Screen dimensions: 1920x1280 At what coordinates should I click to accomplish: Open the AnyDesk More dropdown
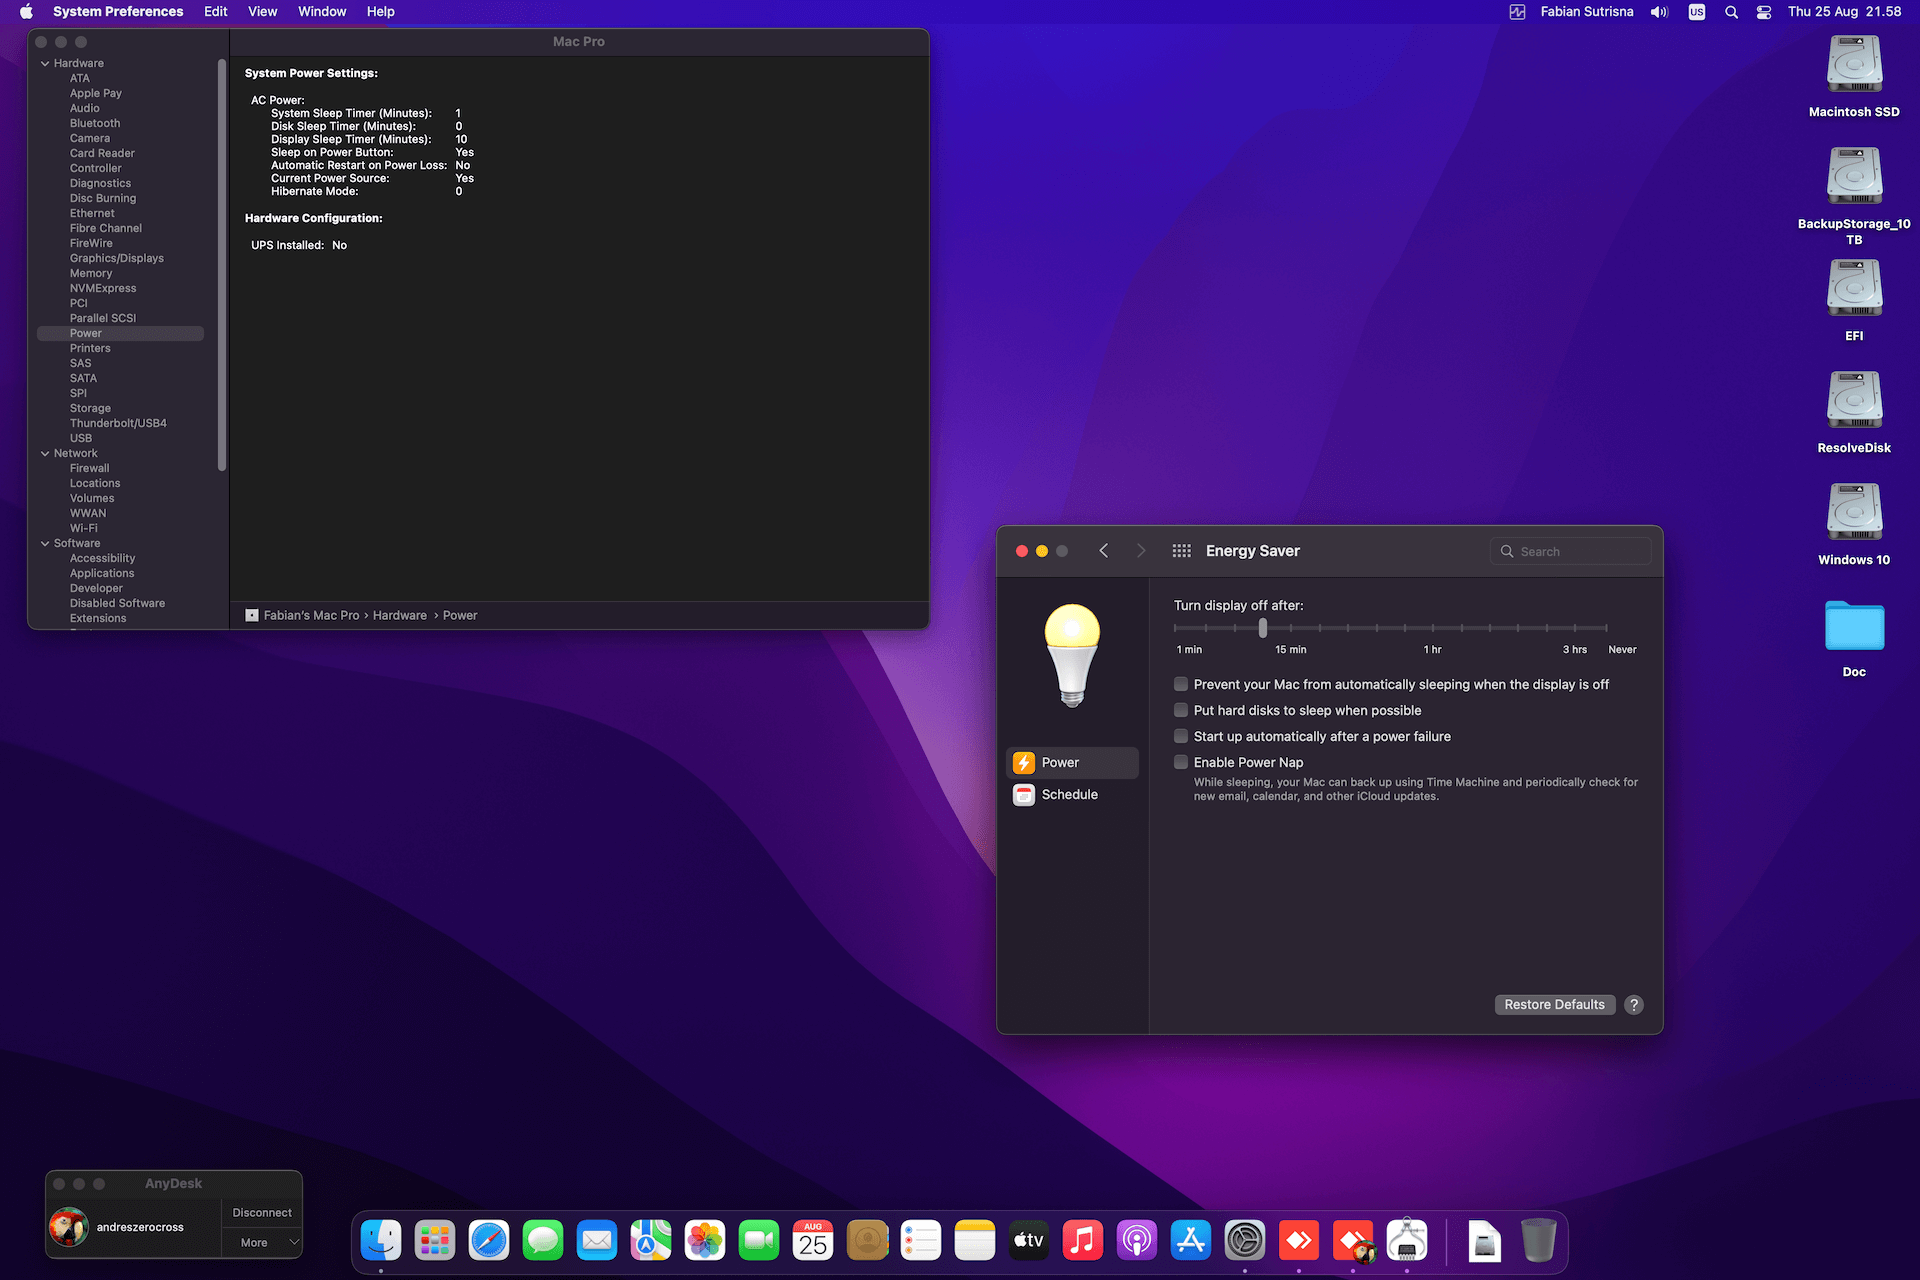tap(262, 1242)
